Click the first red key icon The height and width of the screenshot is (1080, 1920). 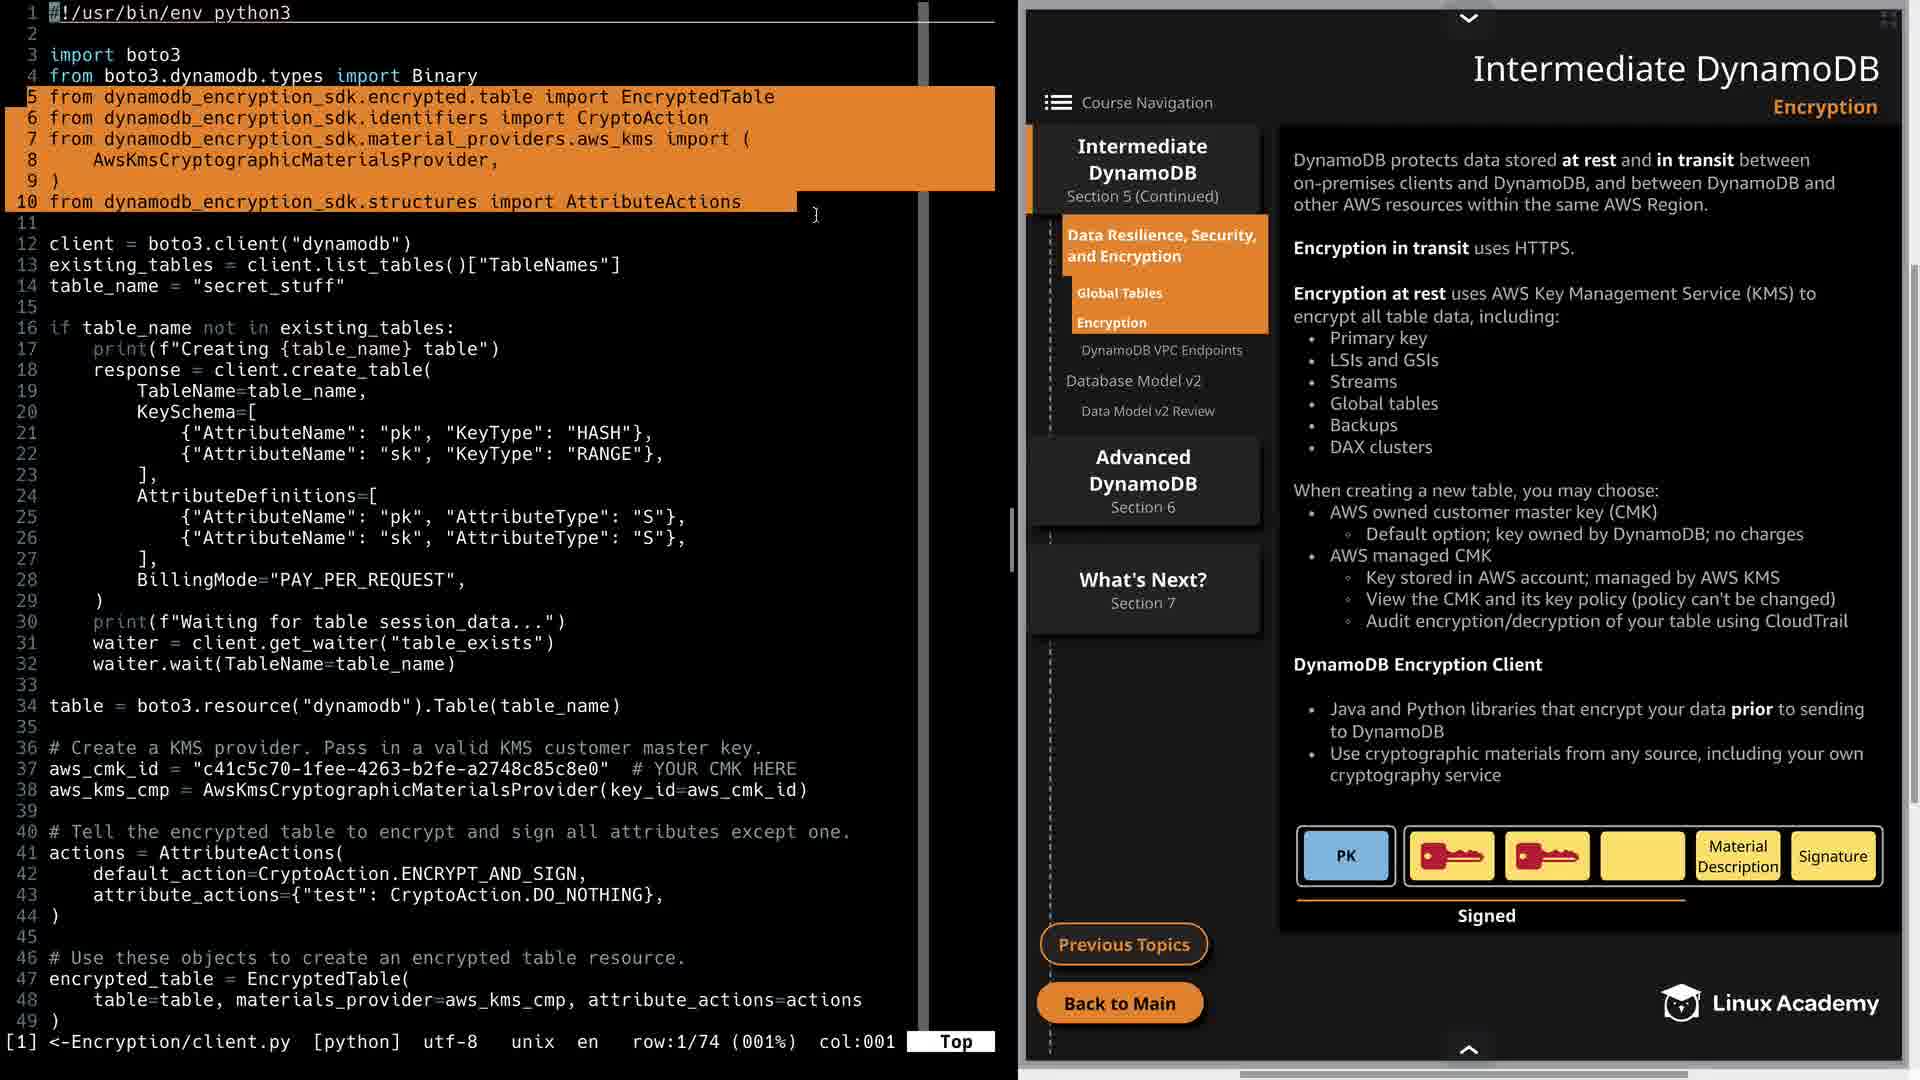(x=1451, y=856)
